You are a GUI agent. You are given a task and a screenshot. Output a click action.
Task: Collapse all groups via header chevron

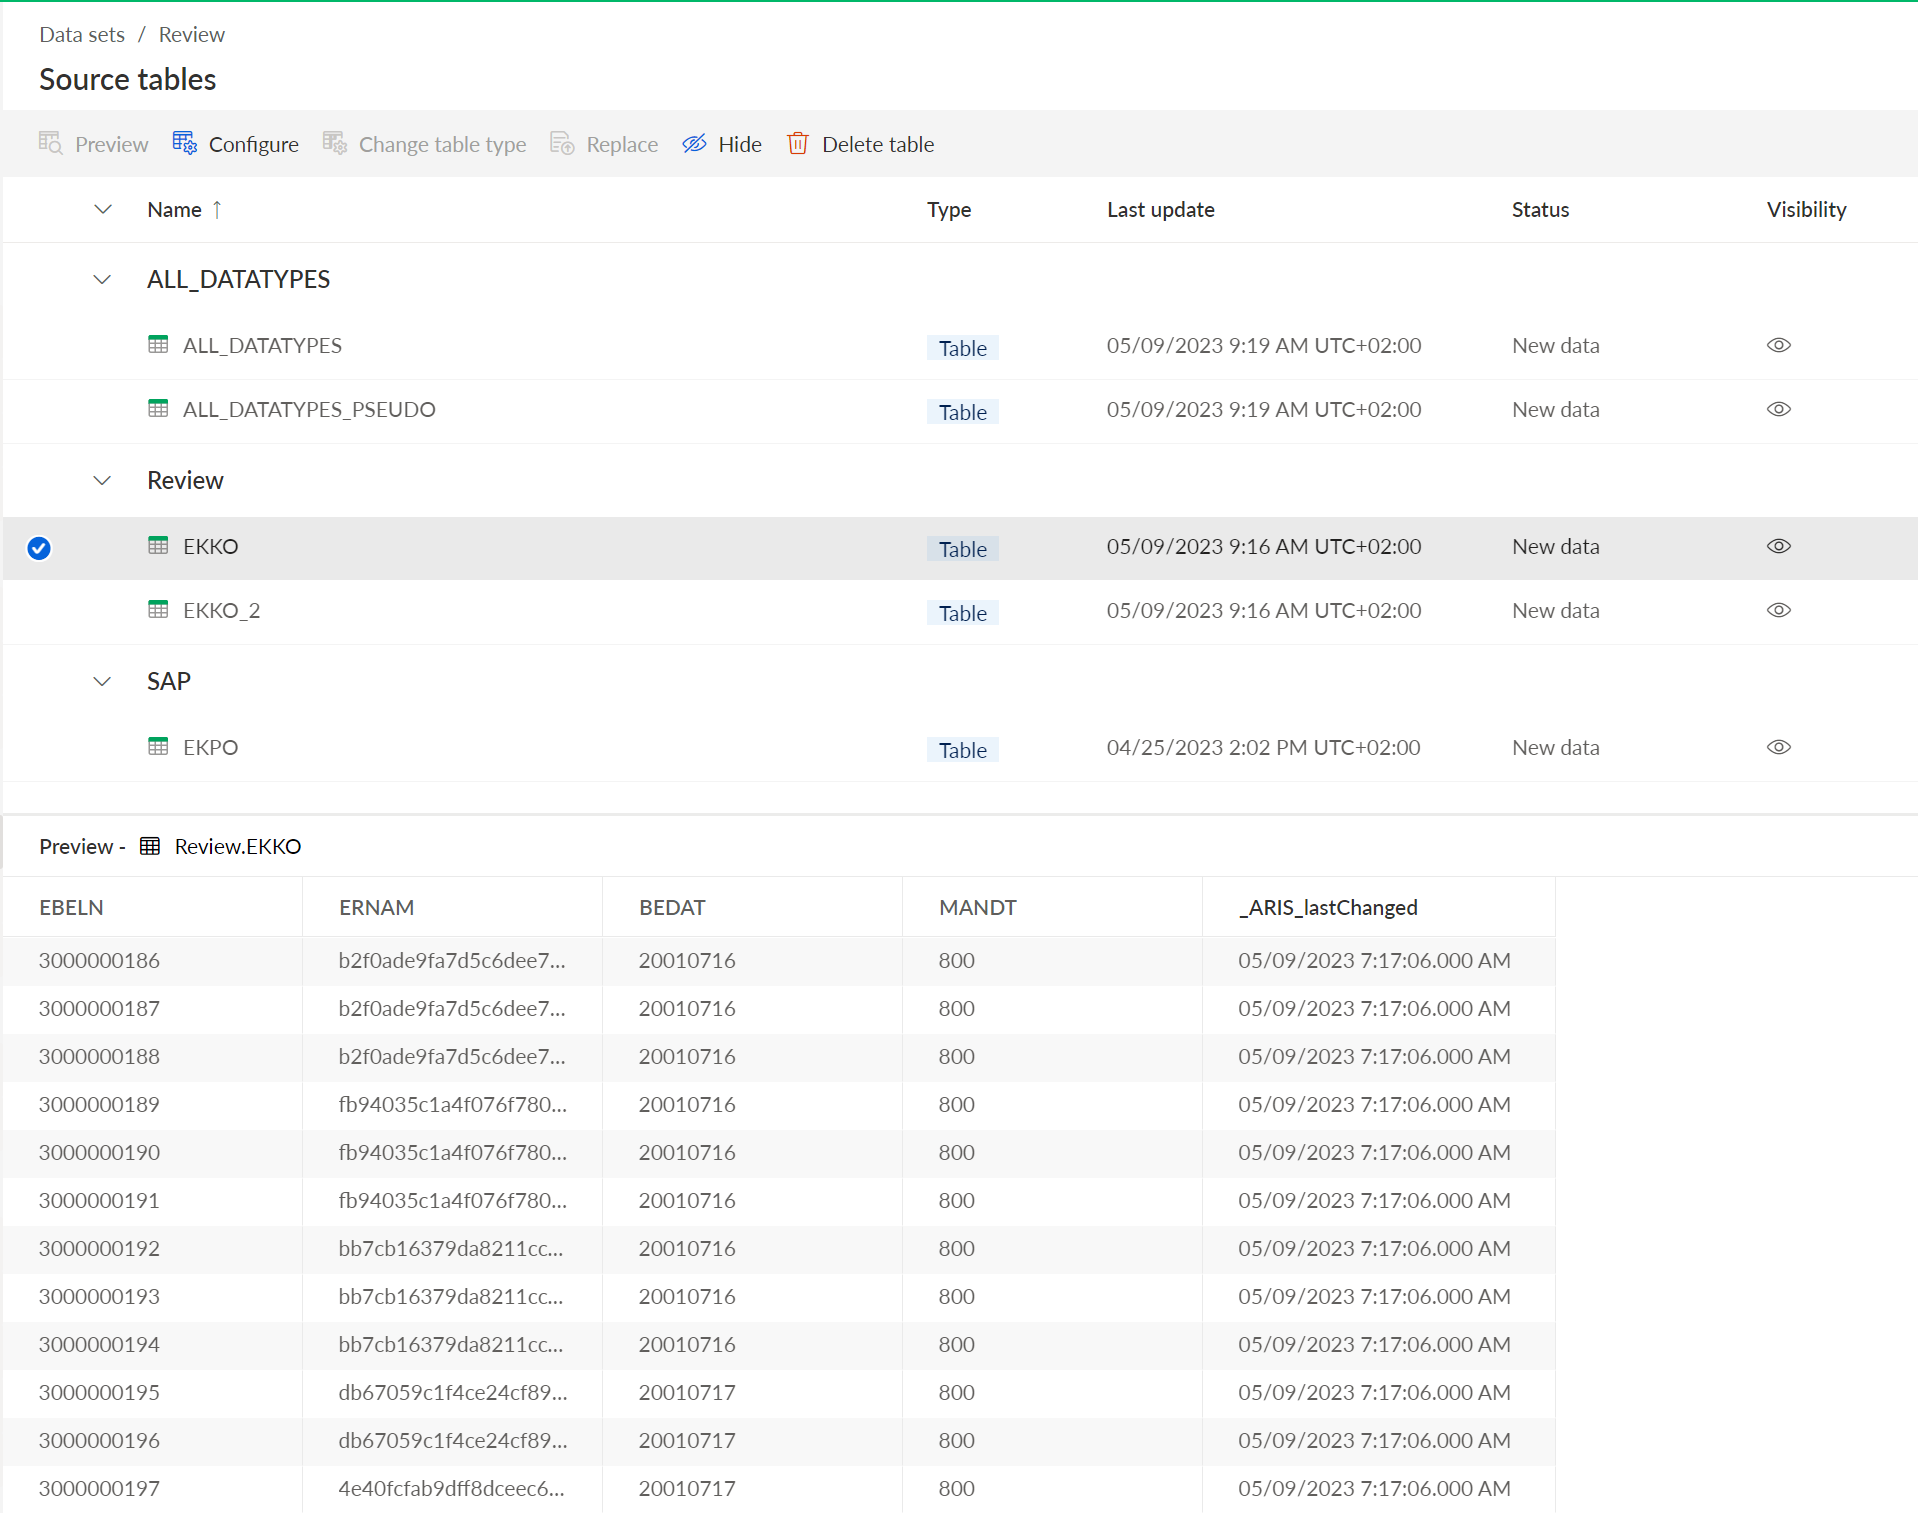click(102, 209)
